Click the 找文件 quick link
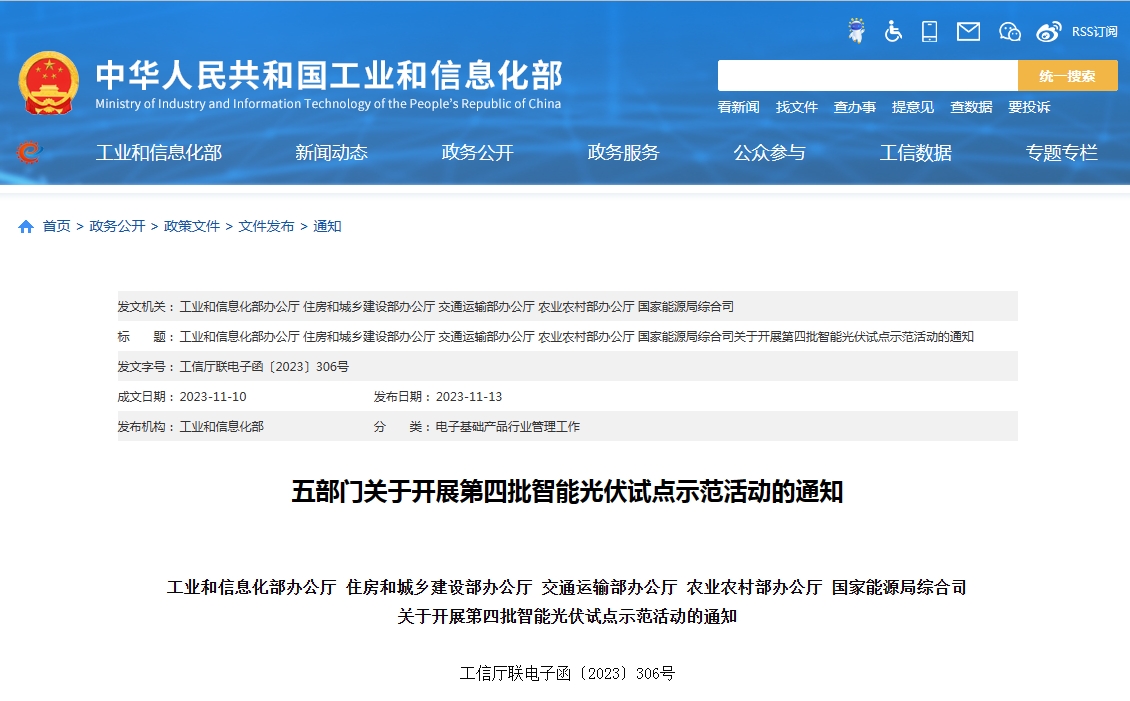 (796, 107)
